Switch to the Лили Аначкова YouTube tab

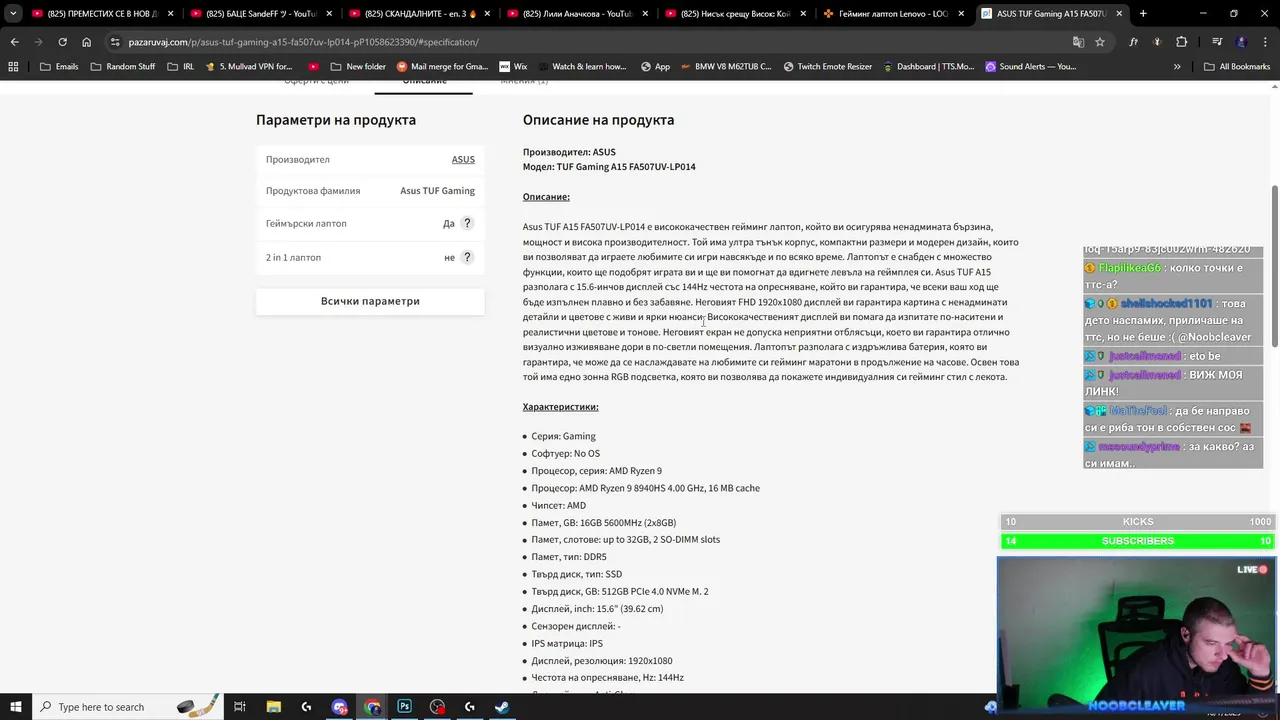point(577,13)
